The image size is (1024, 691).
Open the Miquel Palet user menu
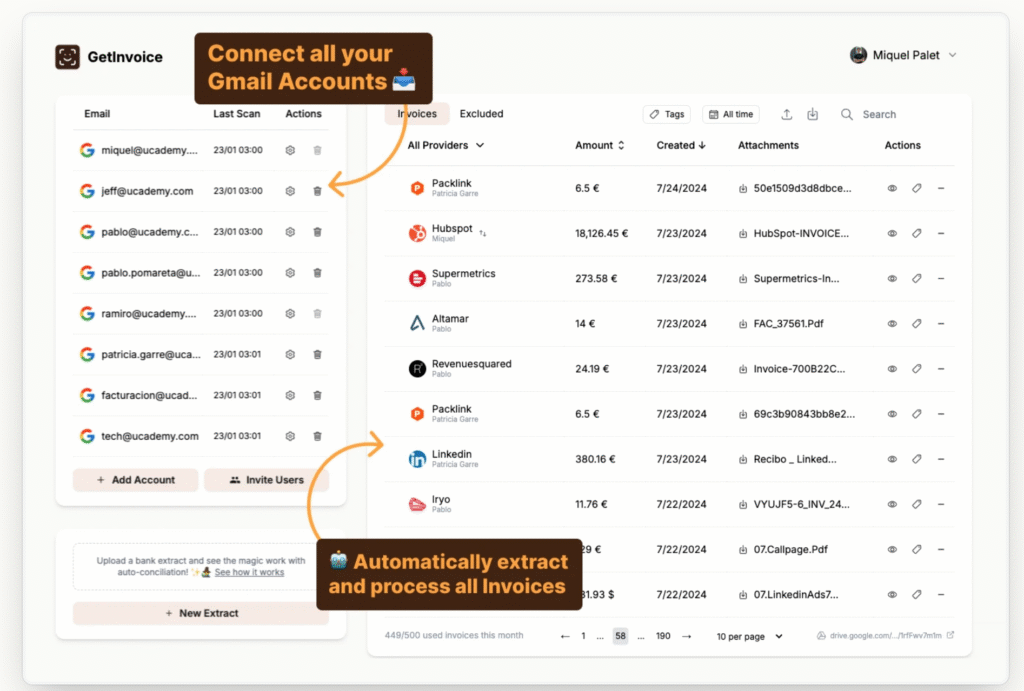904,56
